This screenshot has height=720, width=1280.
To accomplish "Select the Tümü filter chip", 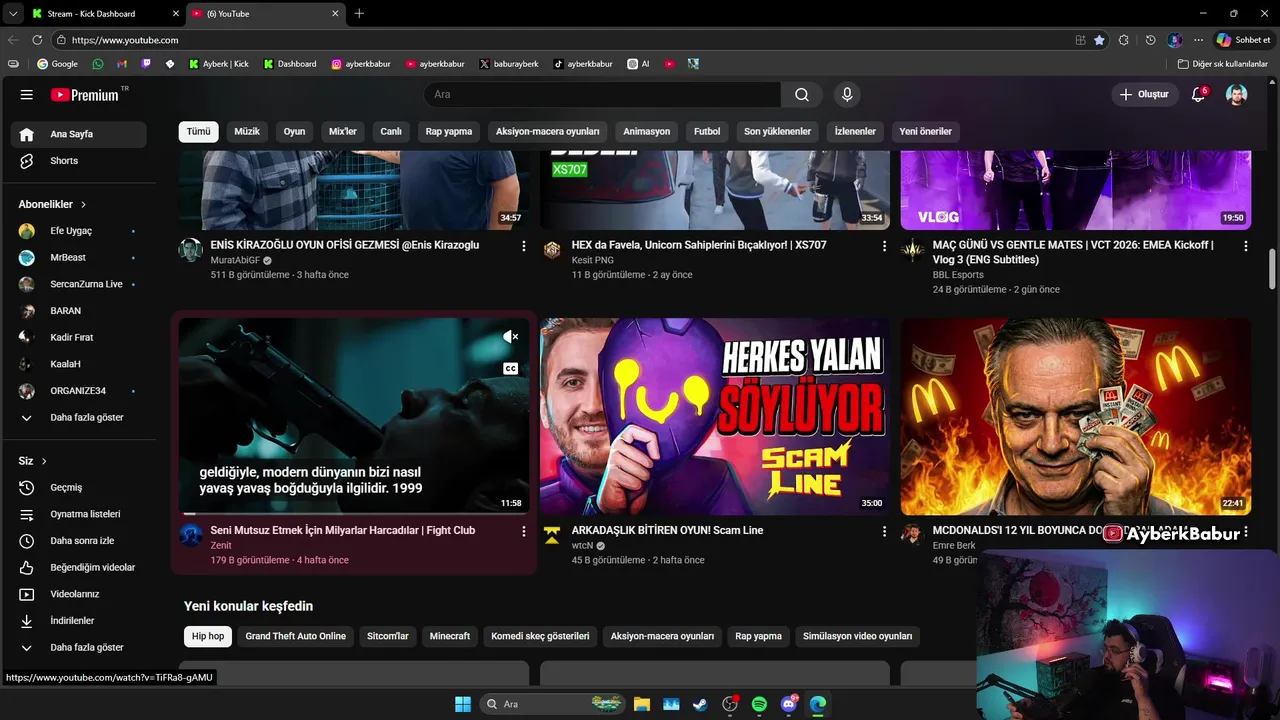I will (199, 132).
